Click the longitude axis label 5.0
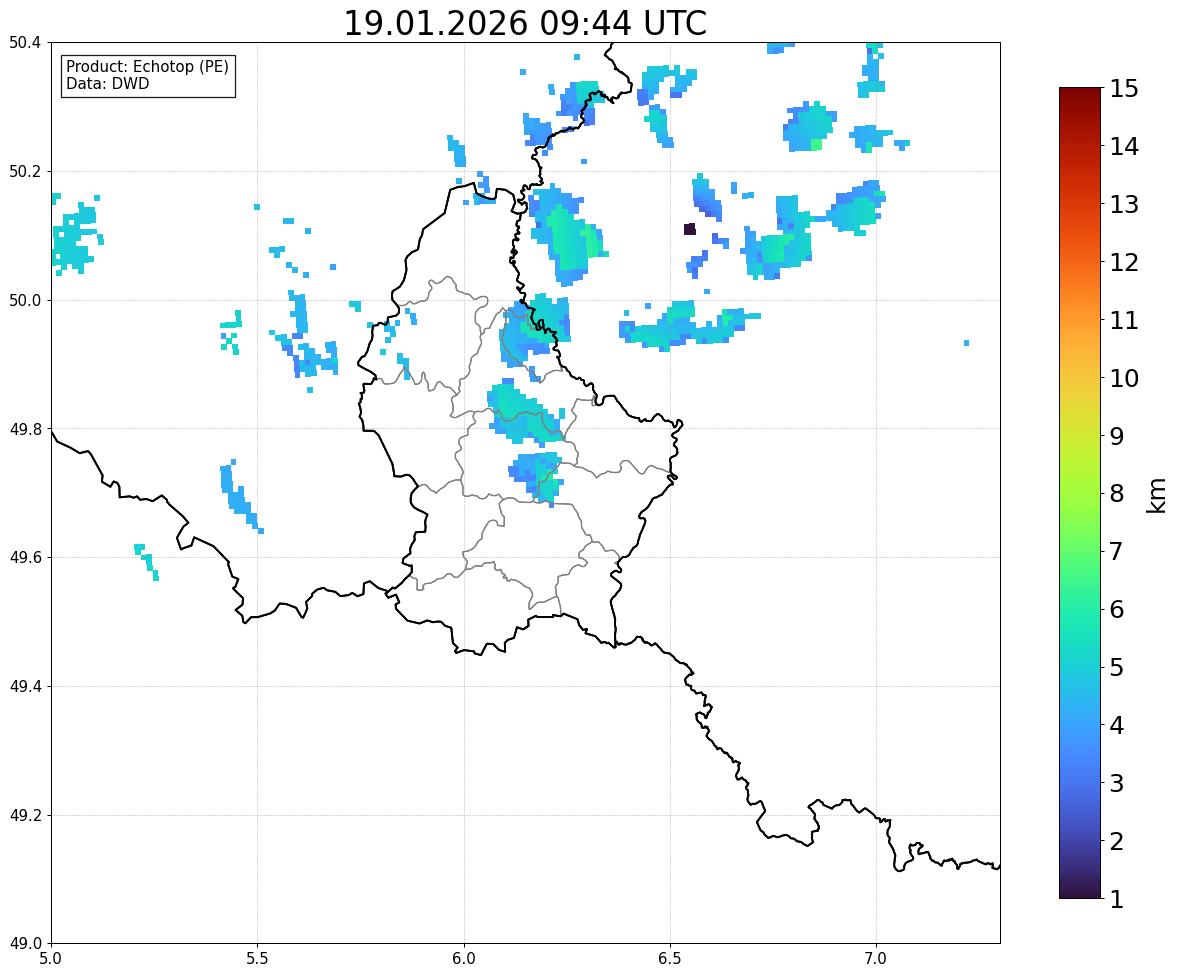 (51, 959)
